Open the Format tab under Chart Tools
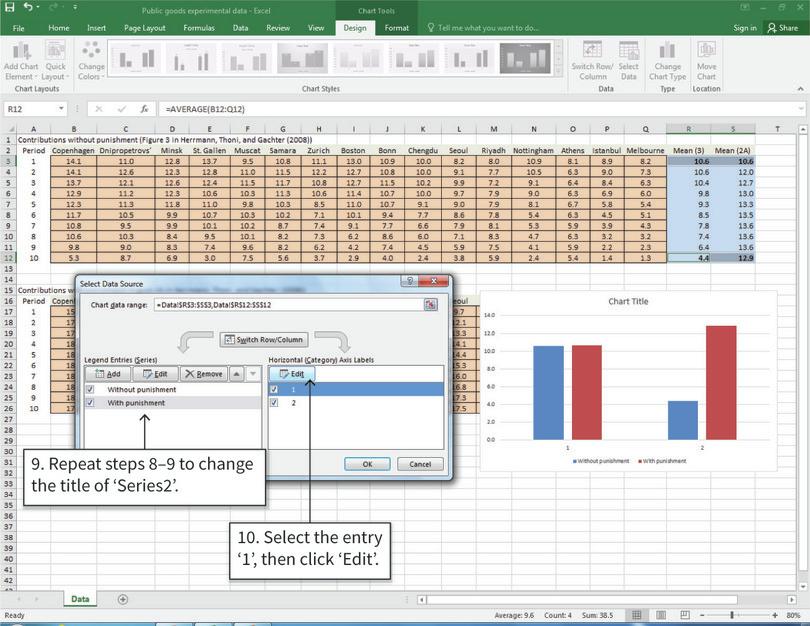Screen dimensions: 810x626 (x=397, y=28)
